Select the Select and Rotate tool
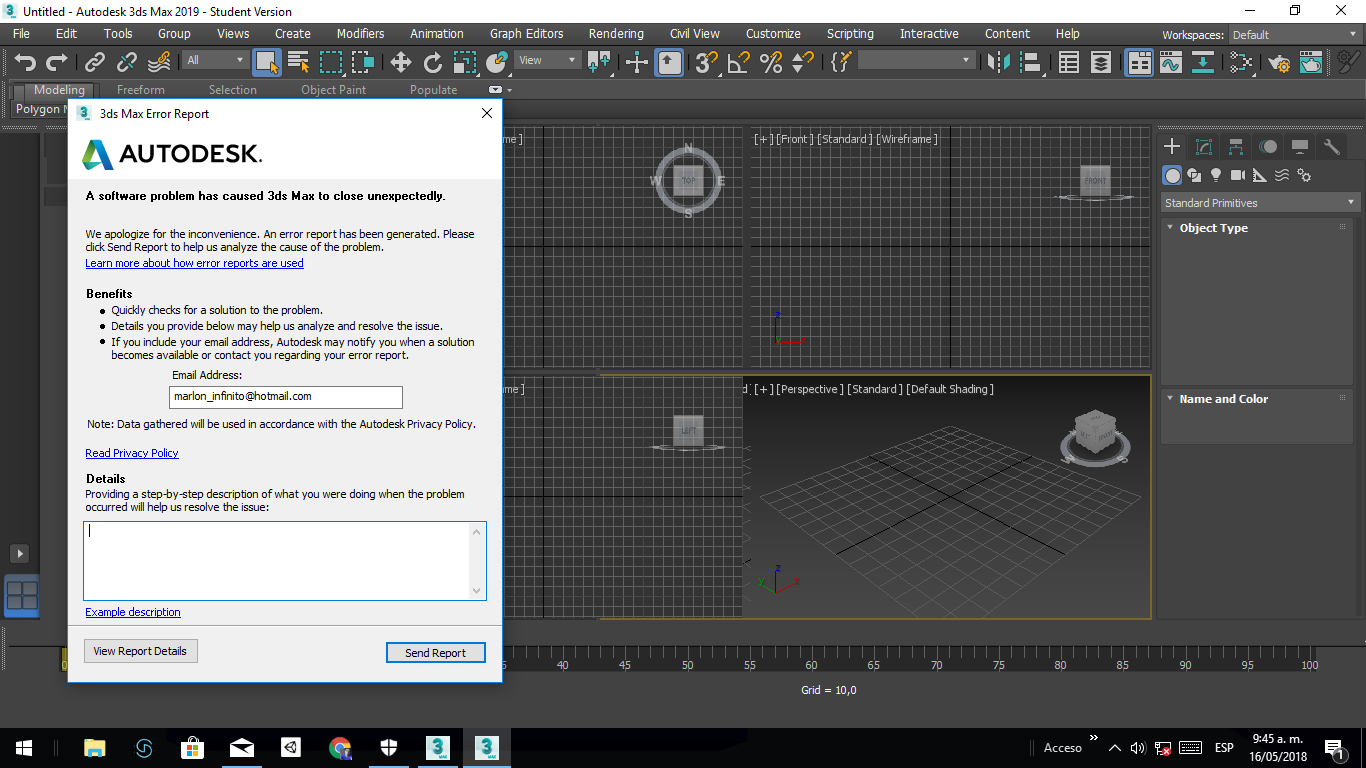This screenshot has height=768, width=1366. 433,63
